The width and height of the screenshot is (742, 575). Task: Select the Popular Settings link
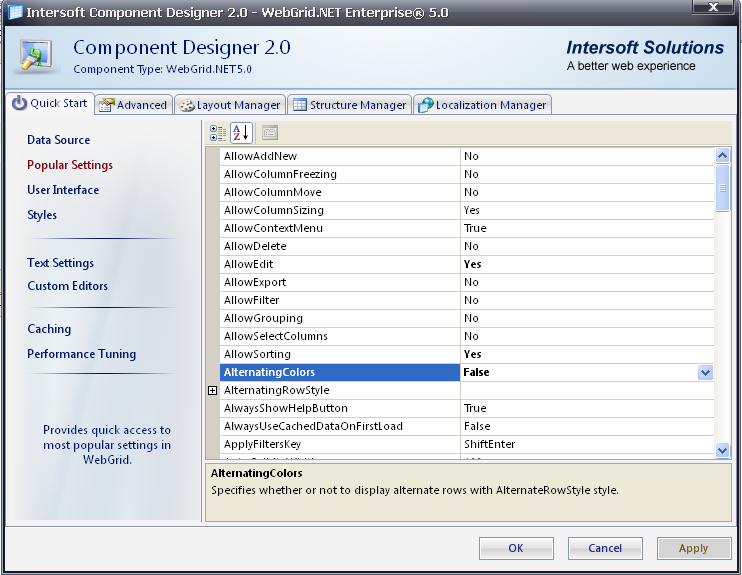[x=70, y=165]
